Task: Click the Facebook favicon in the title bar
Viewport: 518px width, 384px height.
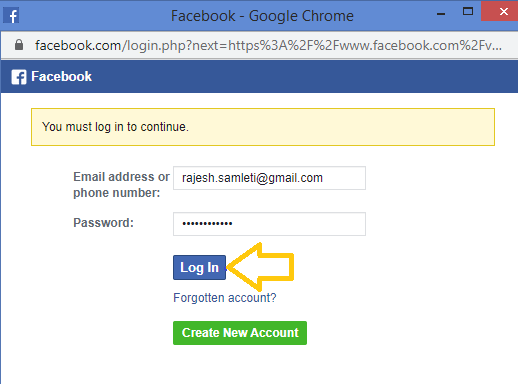Action: (x=11, y=16)
